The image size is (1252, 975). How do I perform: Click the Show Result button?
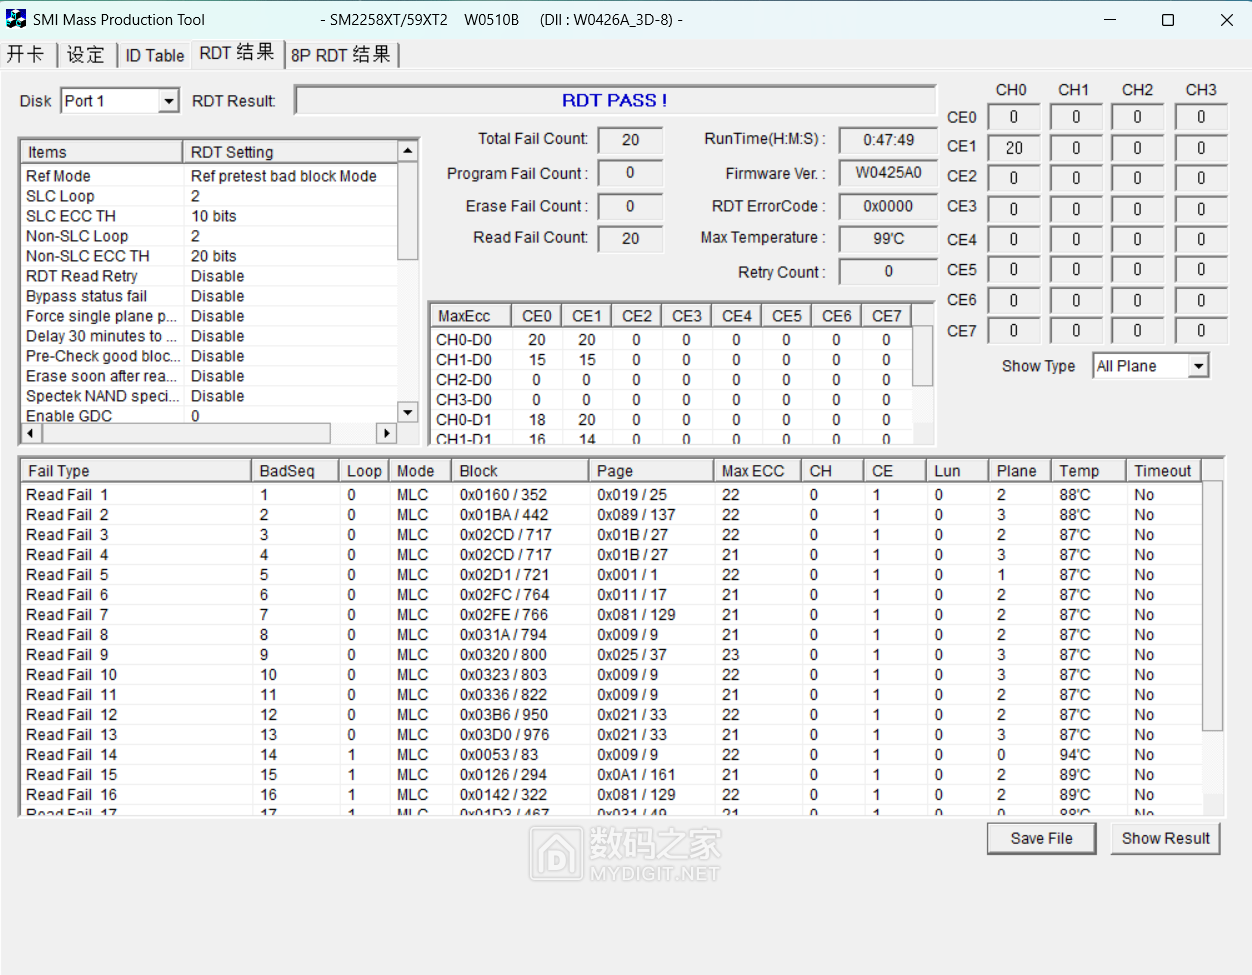[1165, 838]
